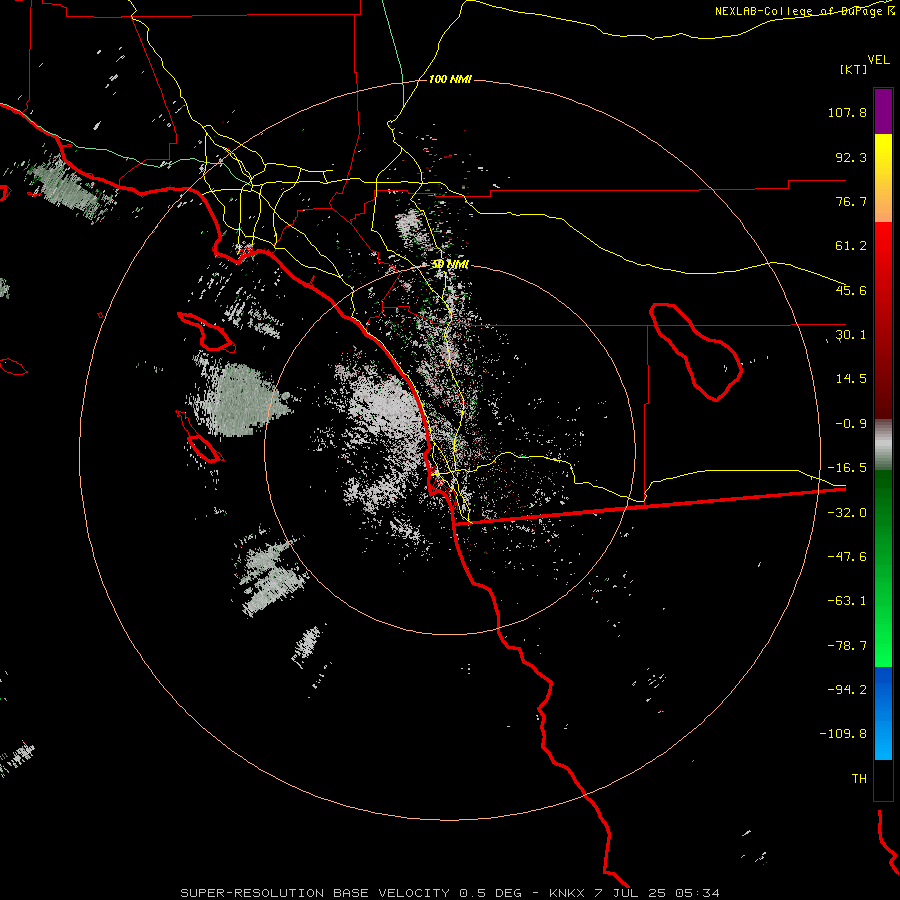The height and width of the screenshot is (900, 900).
Task: Pick the blue segment of the color bar
Action: click(883, 713)
